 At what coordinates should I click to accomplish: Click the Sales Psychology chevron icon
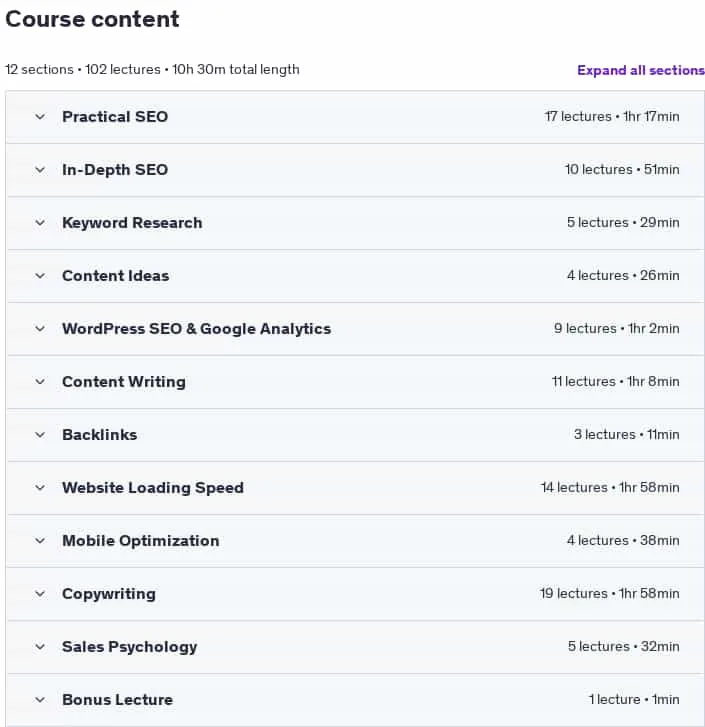pyautogui.click(x=40, y=647)
